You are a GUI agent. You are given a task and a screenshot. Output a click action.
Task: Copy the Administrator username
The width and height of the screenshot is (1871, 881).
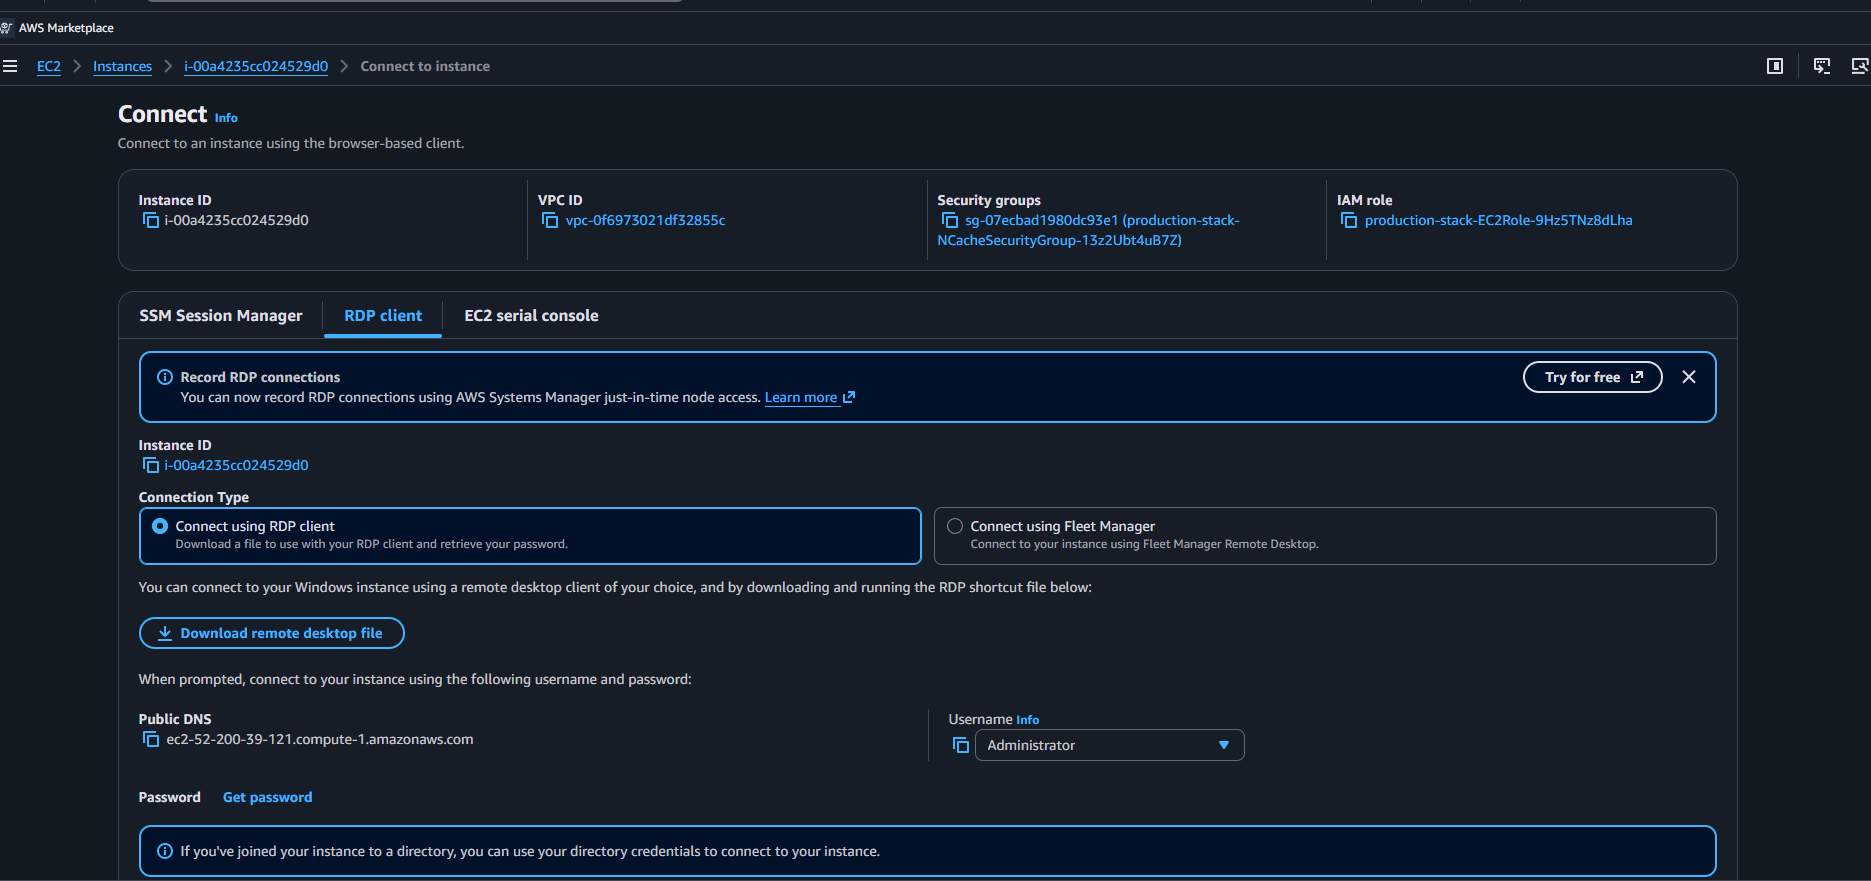point(961,745)
